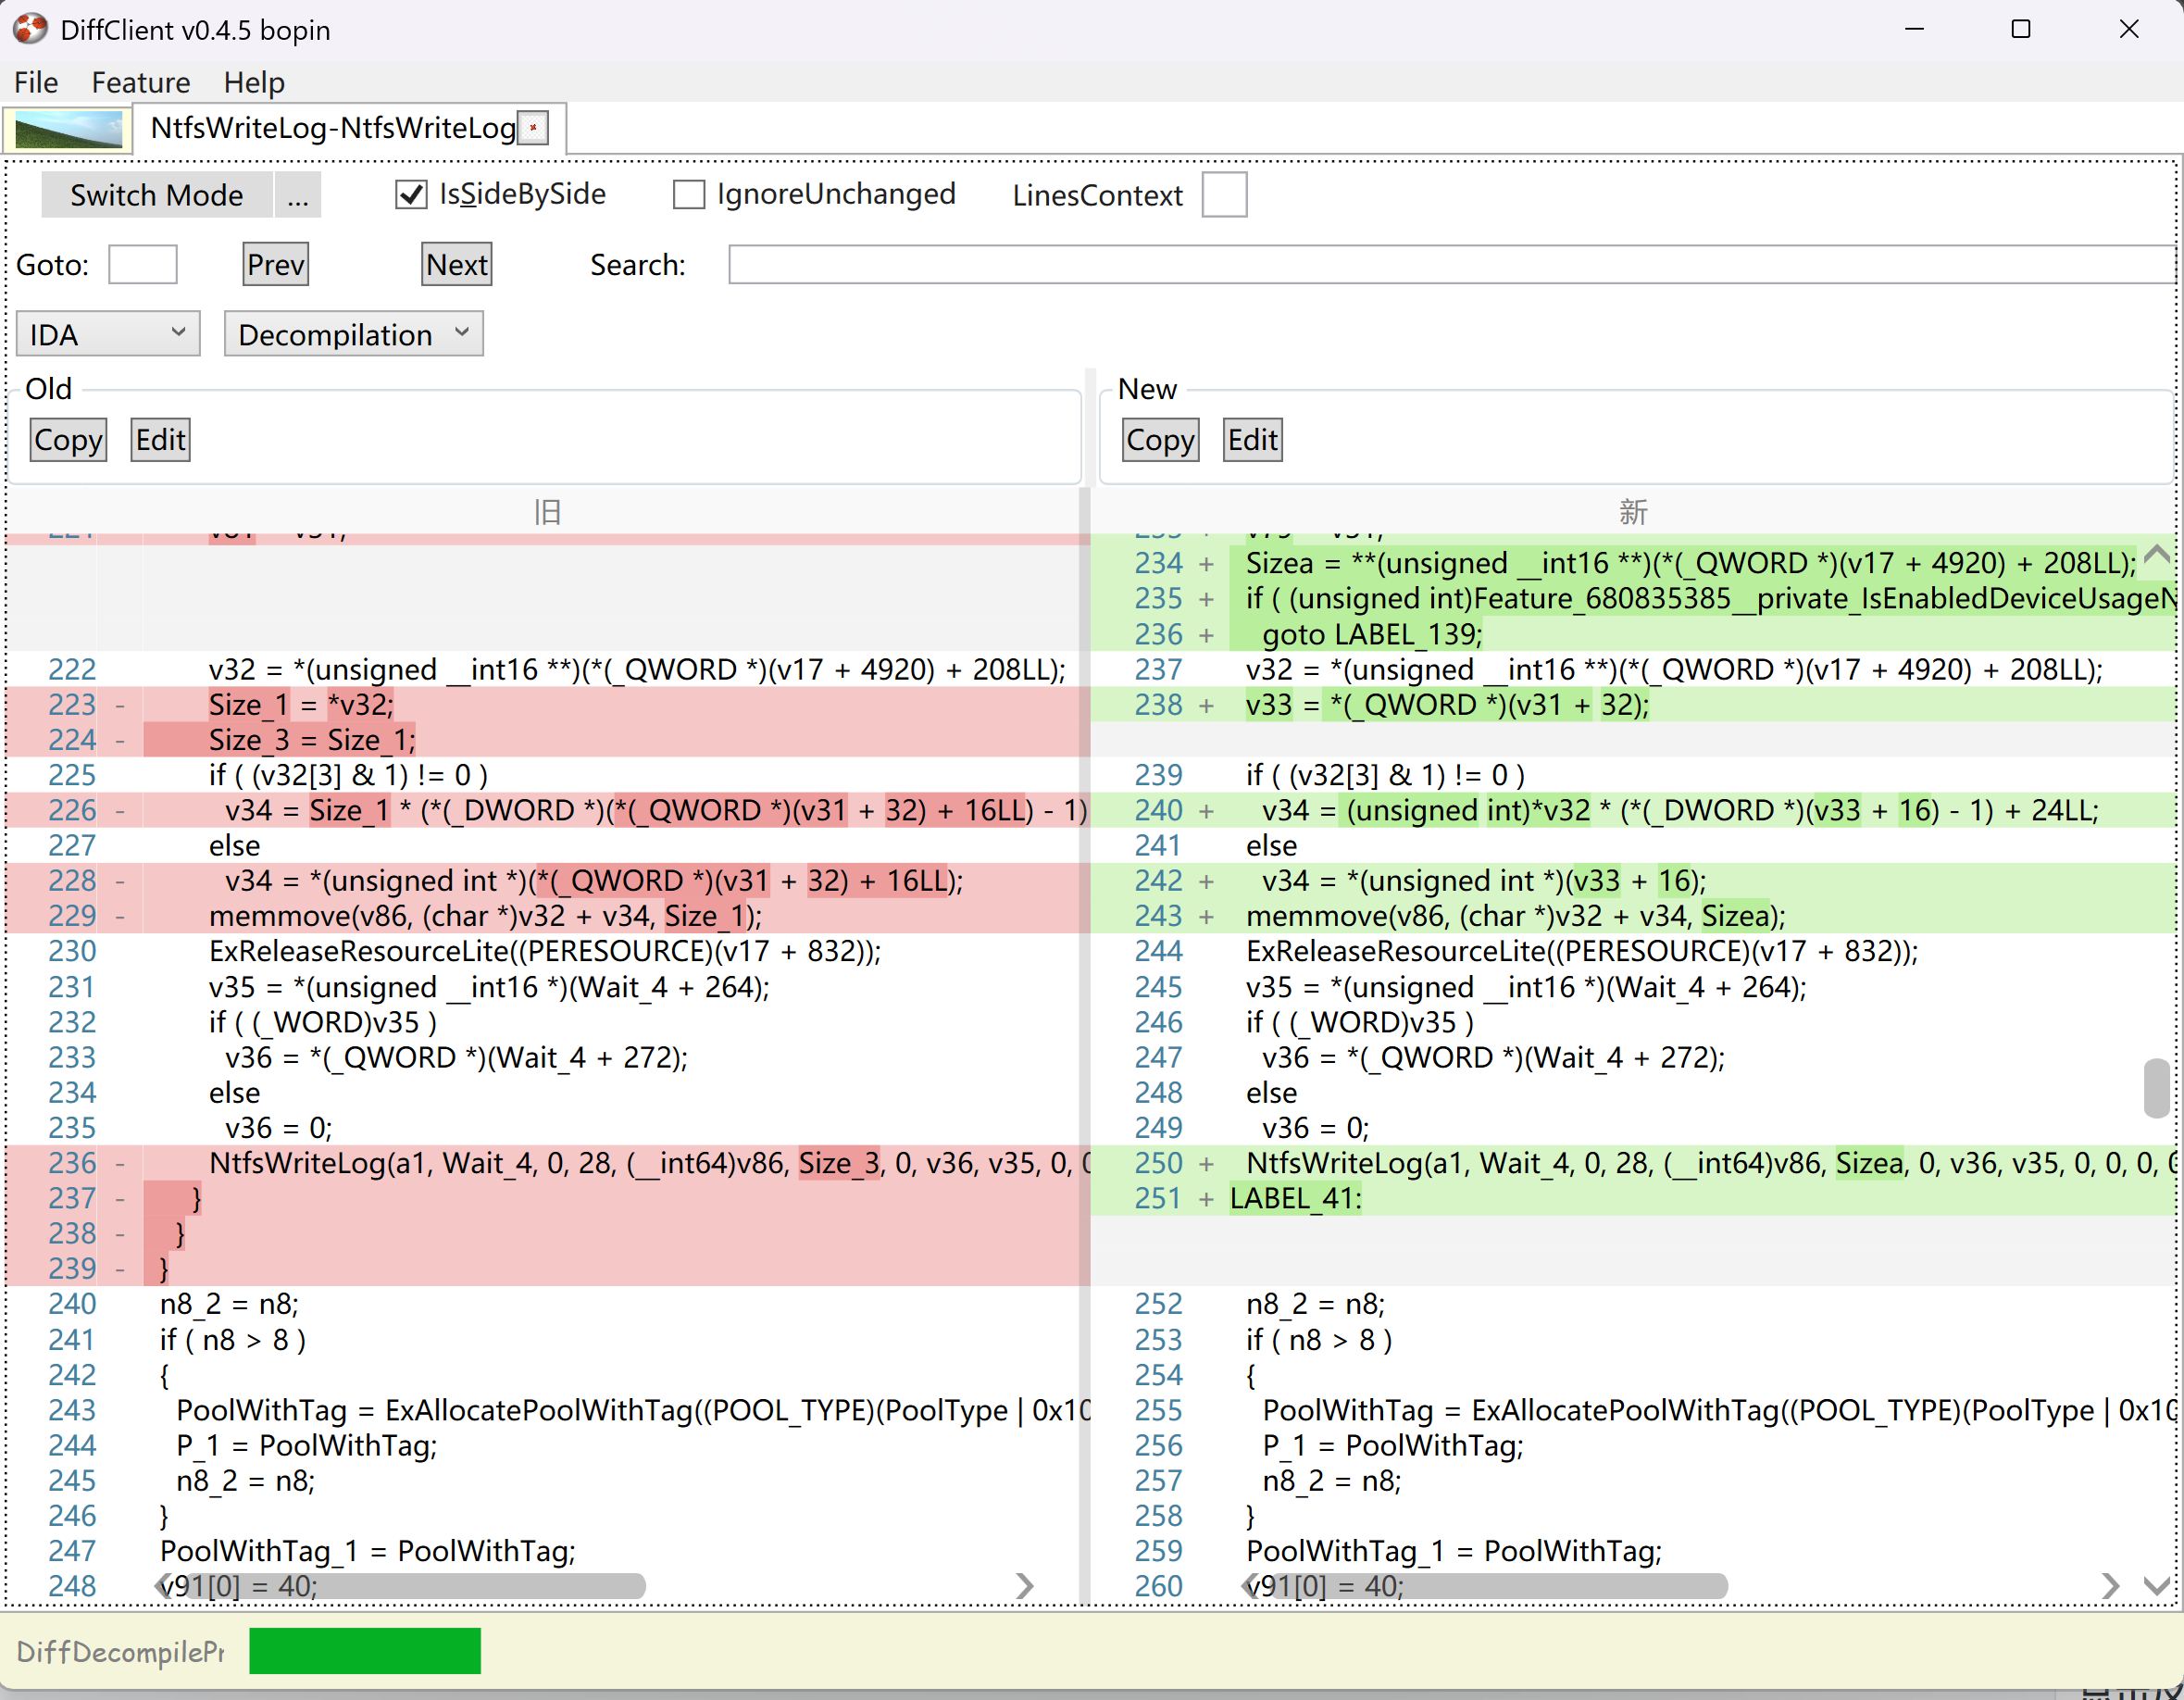Image resolution: width=2184 pixels, height=1700 pixels.
Task: Click Copy in the Old panel
Action: [68, 440]
